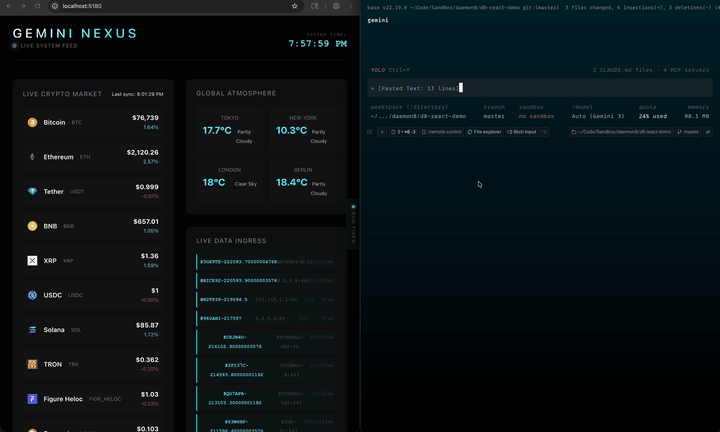The width and height of the screenshot is (720, 432).
Task: Click the Berlin weather card
Action: coord(303,181)
